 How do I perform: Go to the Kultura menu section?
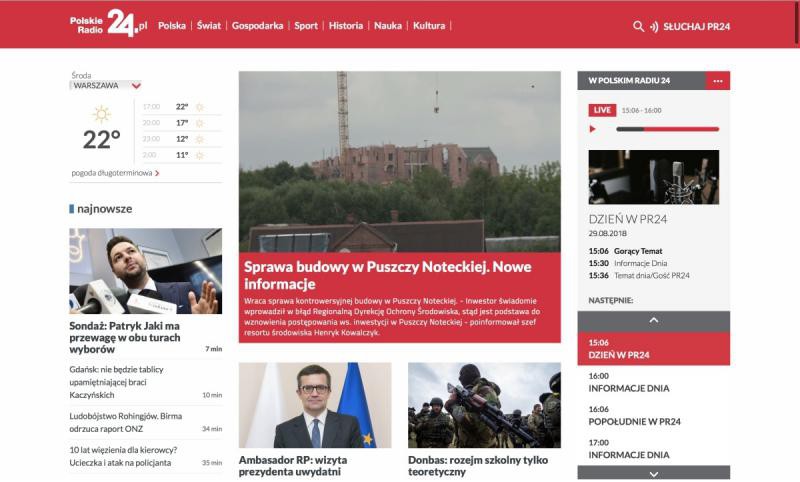[429, 26]
